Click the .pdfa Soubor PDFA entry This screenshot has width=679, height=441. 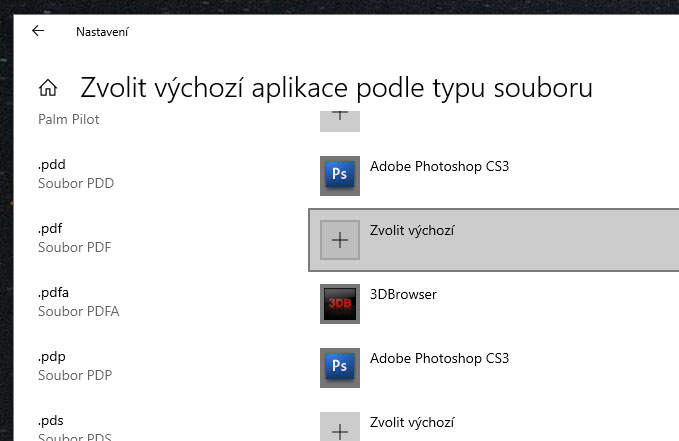click(78, 302)
